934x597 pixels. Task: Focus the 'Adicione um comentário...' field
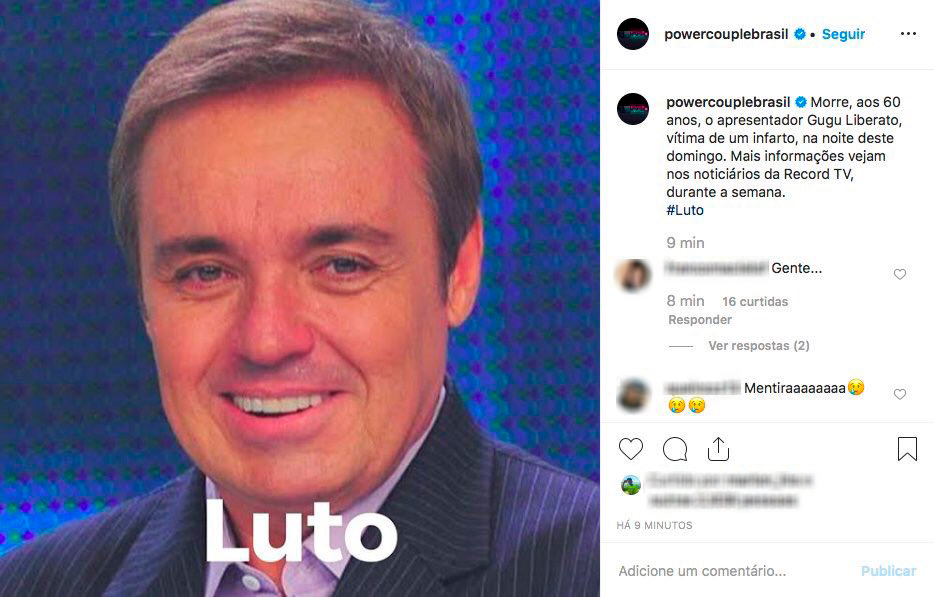(x=733, y=571)
